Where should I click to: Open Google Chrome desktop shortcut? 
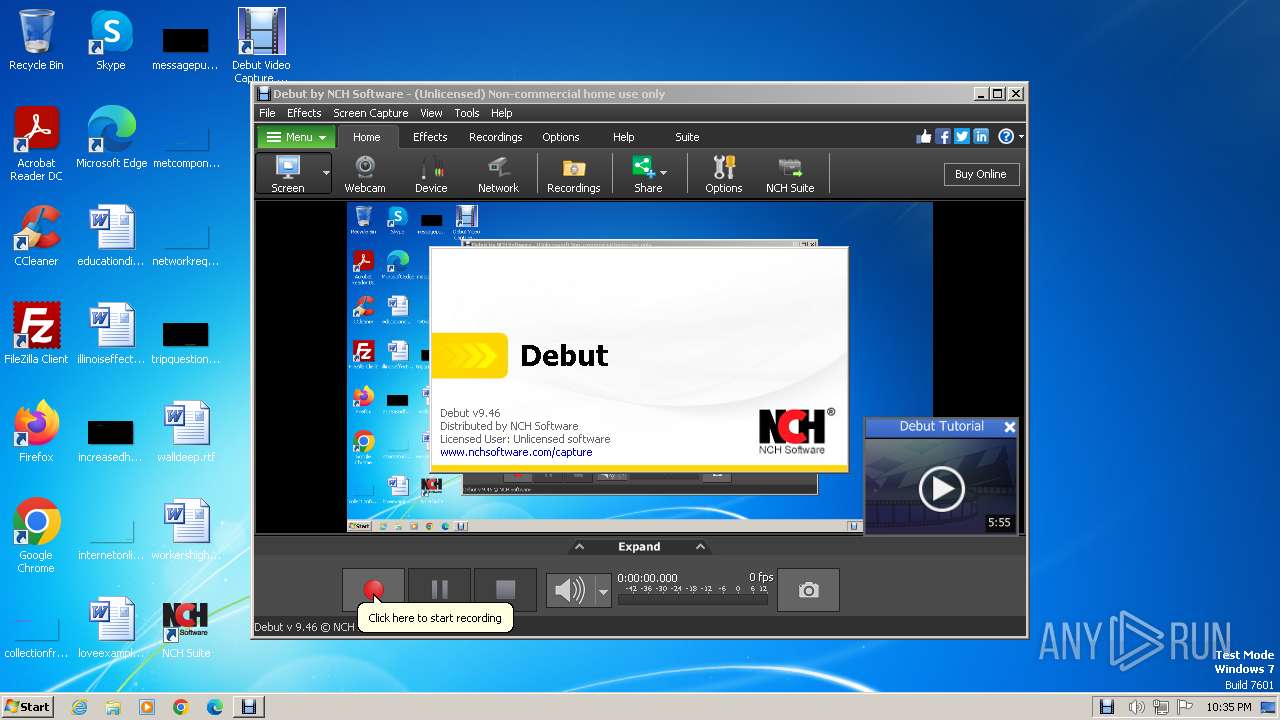(36, 536)
